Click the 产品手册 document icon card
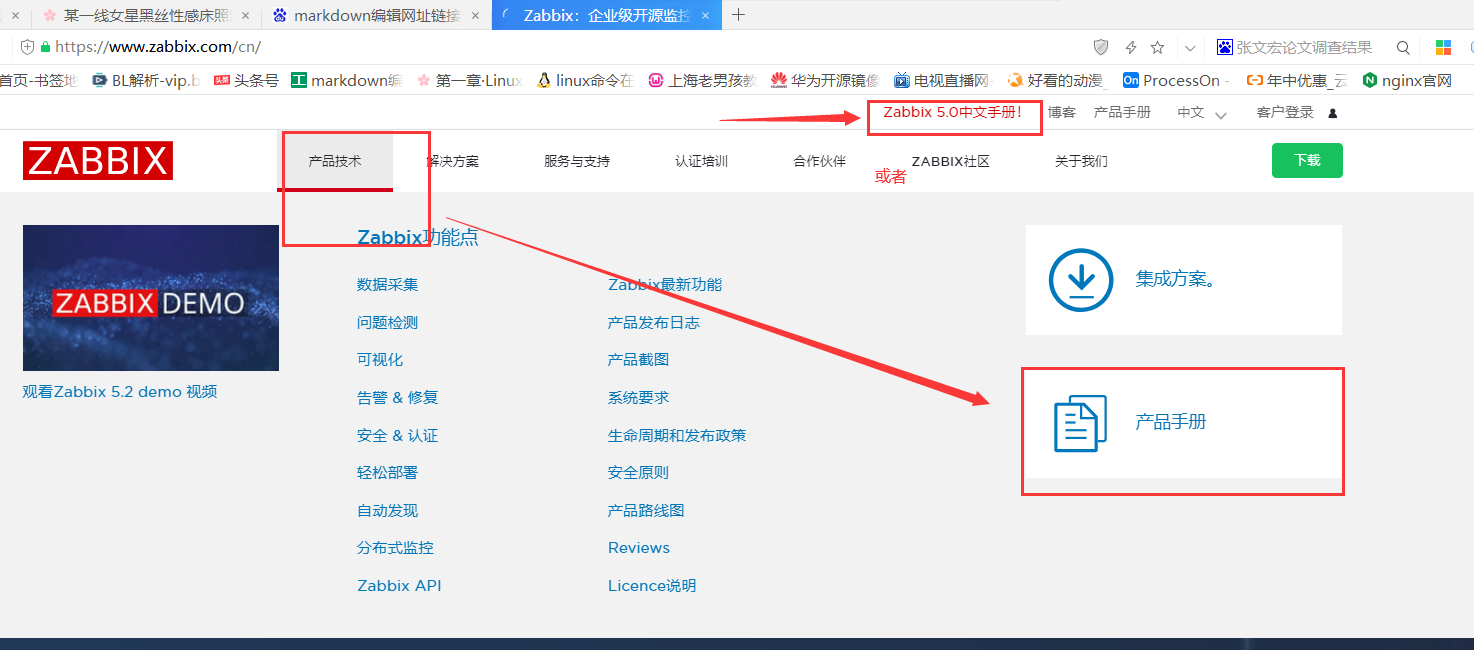This screenshot has width=1474, height=650. coord(1183,423)
